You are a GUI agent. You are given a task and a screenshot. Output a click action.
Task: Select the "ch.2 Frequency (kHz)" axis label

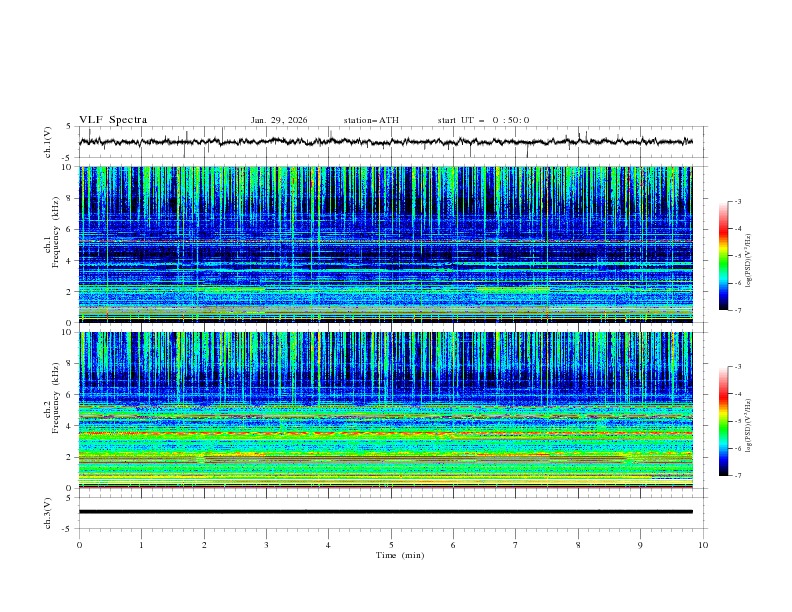point(52,398)
